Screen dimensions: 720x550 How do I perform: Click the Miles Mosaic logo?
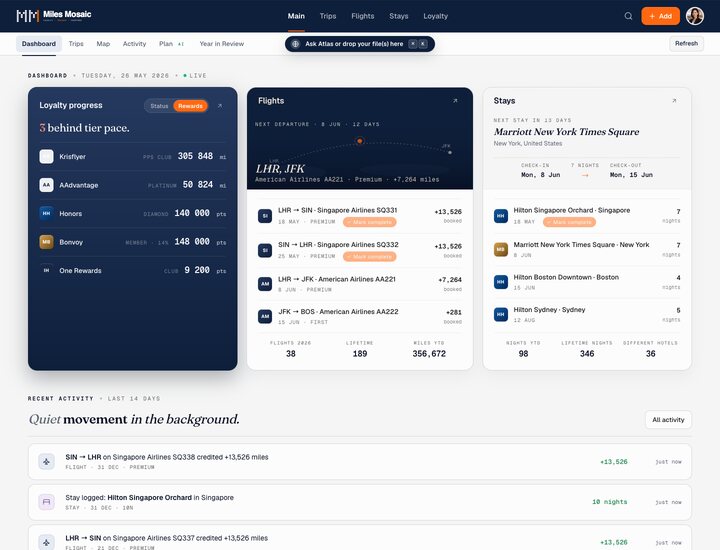tap(54, 16)
